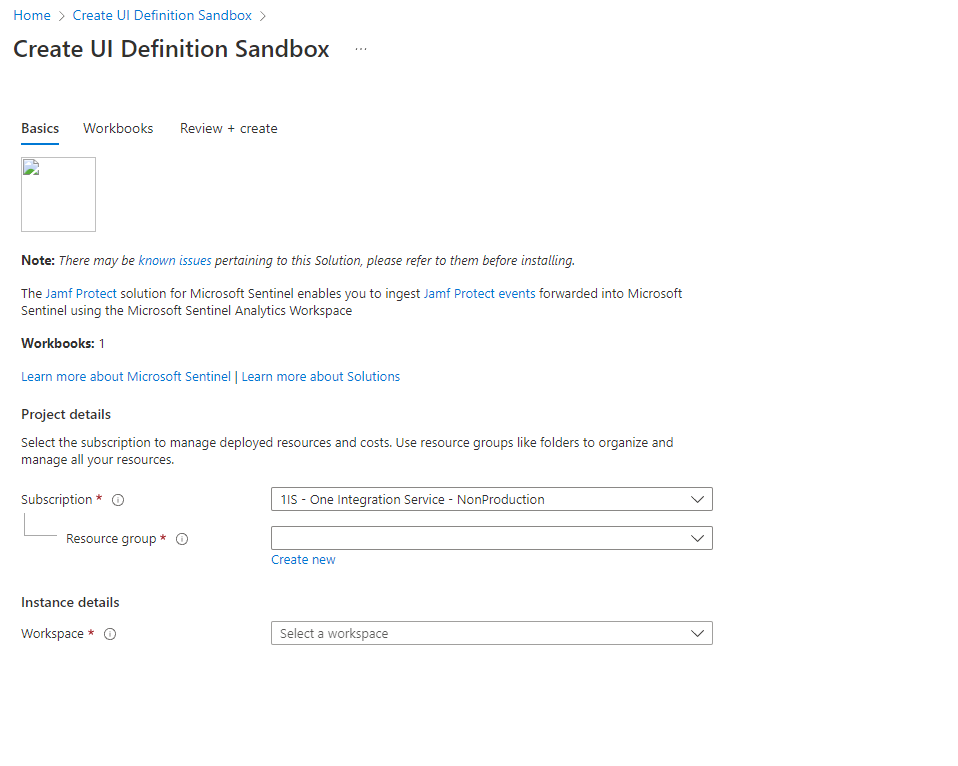Click the Resource group field label
Screen dimensions: 958x766
point(111,539)
